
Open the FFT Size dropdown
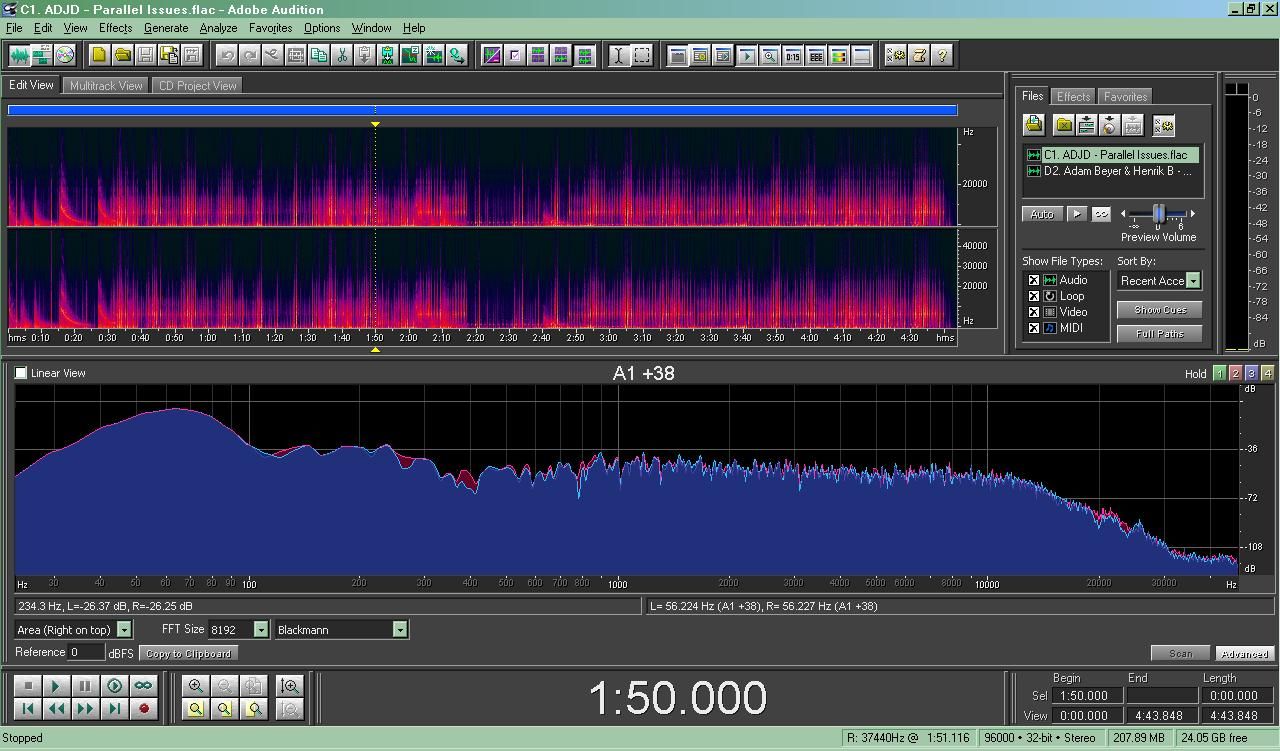tap(260, 630)
